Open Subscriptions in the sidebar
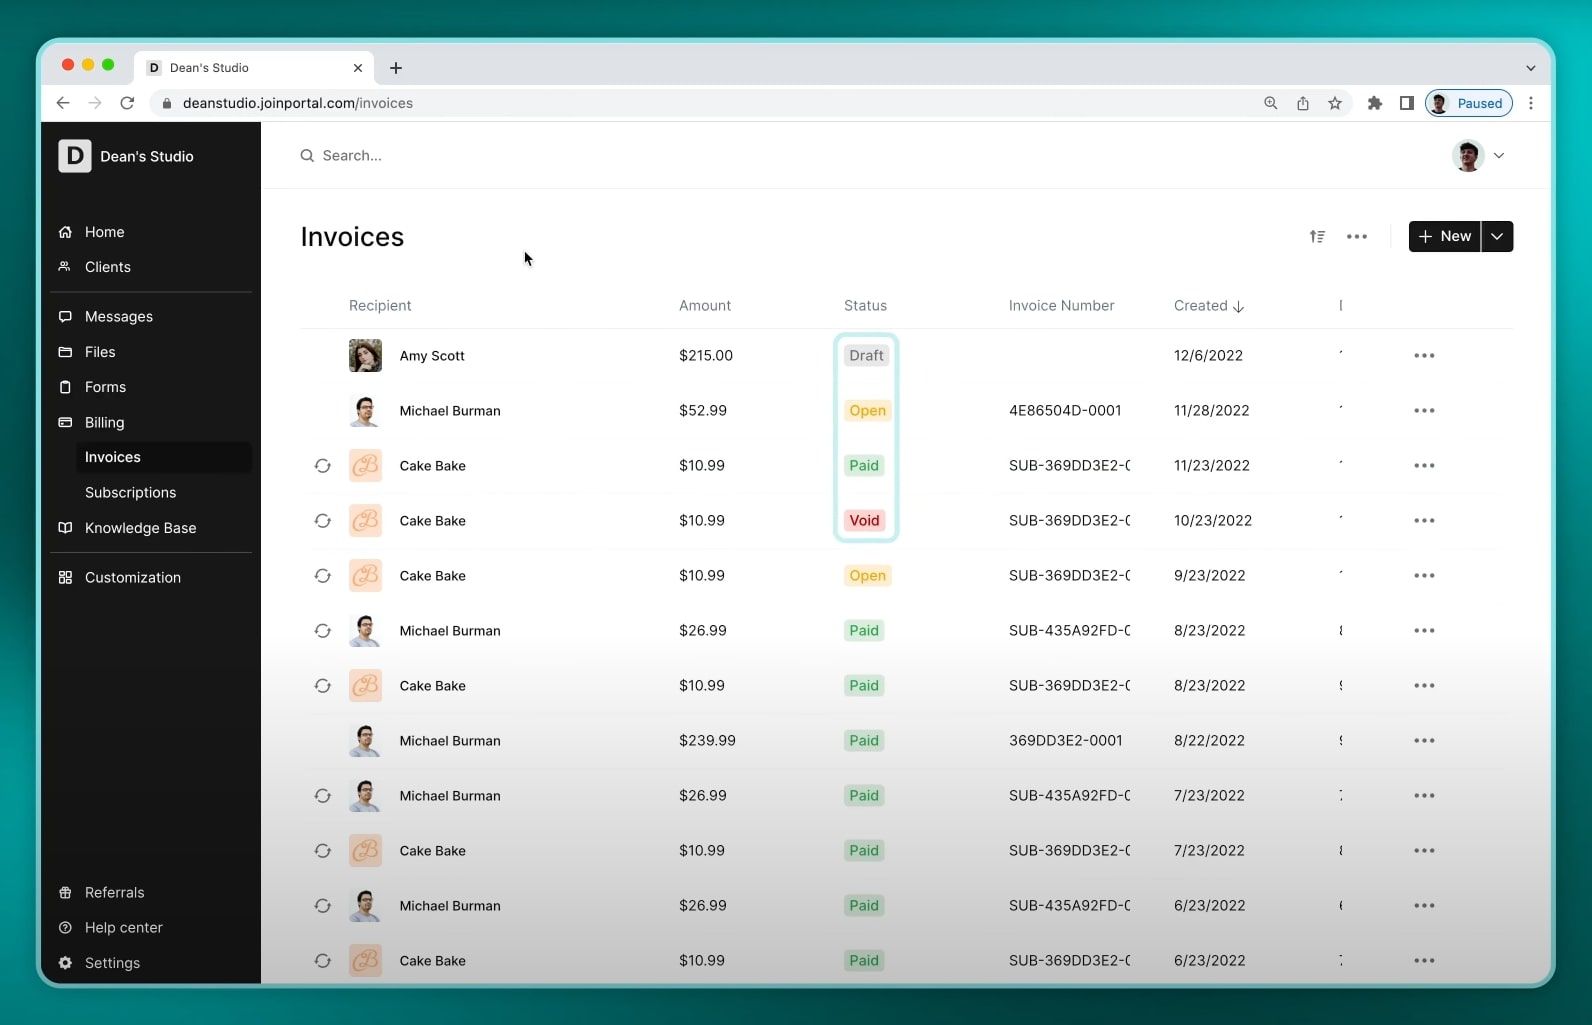 coord(130,492)
